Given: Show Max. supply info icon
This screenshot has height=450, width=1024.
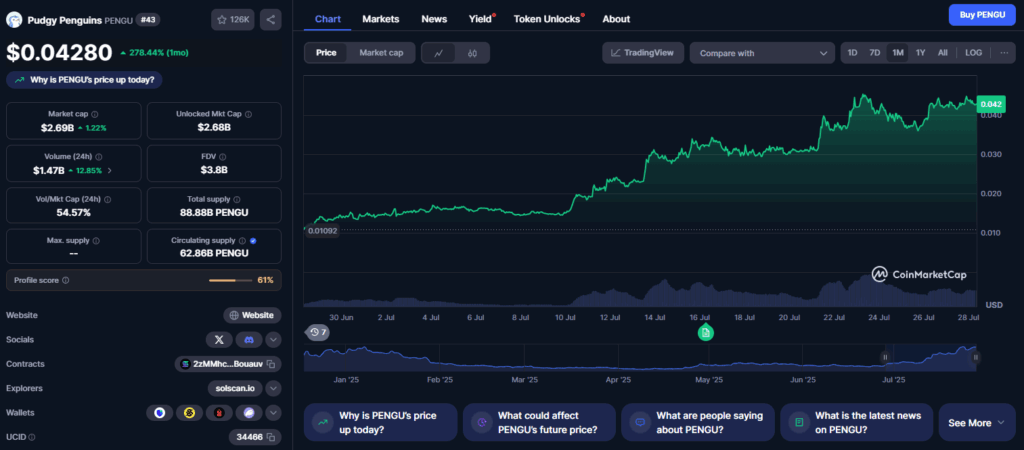Looking at the screenshot, I should click(96, 240).
